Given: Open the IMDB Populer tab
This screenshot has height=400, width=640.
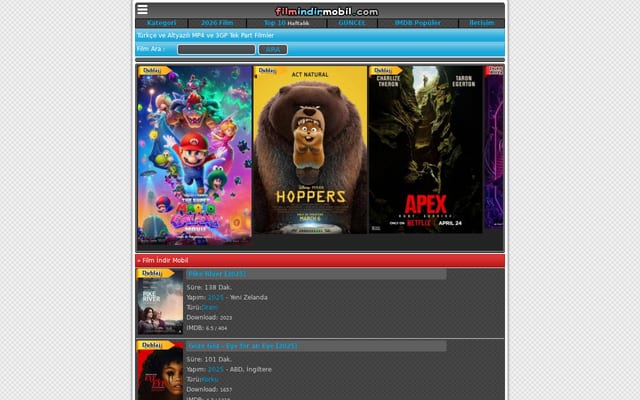Looking at the screenshot, I should [x=418, y=23].
